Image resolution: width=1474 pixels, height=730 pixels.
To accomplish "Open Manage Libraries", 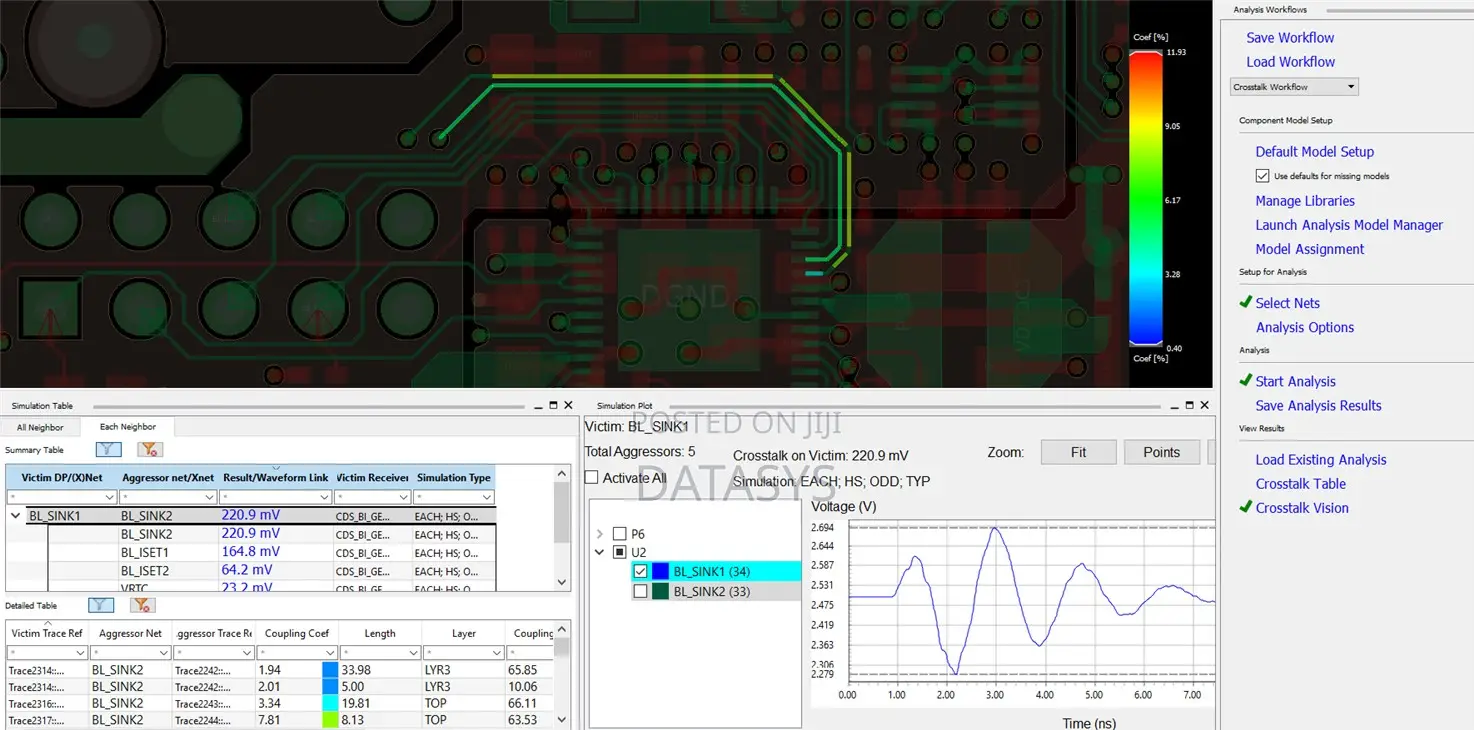I will [x=1305, y=201].
